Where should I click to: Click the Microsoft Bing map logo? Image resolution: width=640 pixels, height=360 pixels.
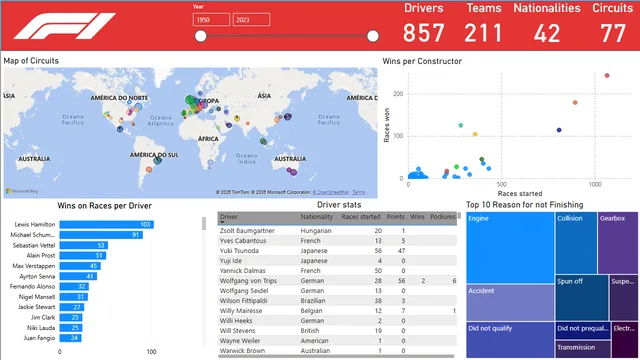pos(22,191)
